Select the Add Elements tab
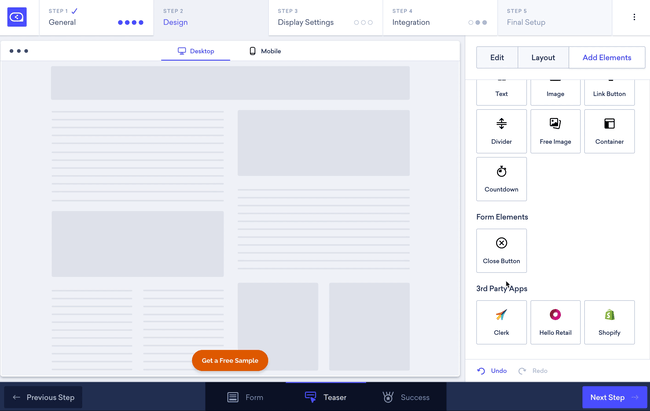The height and width of the screenshot is (411, 650). (x=607, y=58)
